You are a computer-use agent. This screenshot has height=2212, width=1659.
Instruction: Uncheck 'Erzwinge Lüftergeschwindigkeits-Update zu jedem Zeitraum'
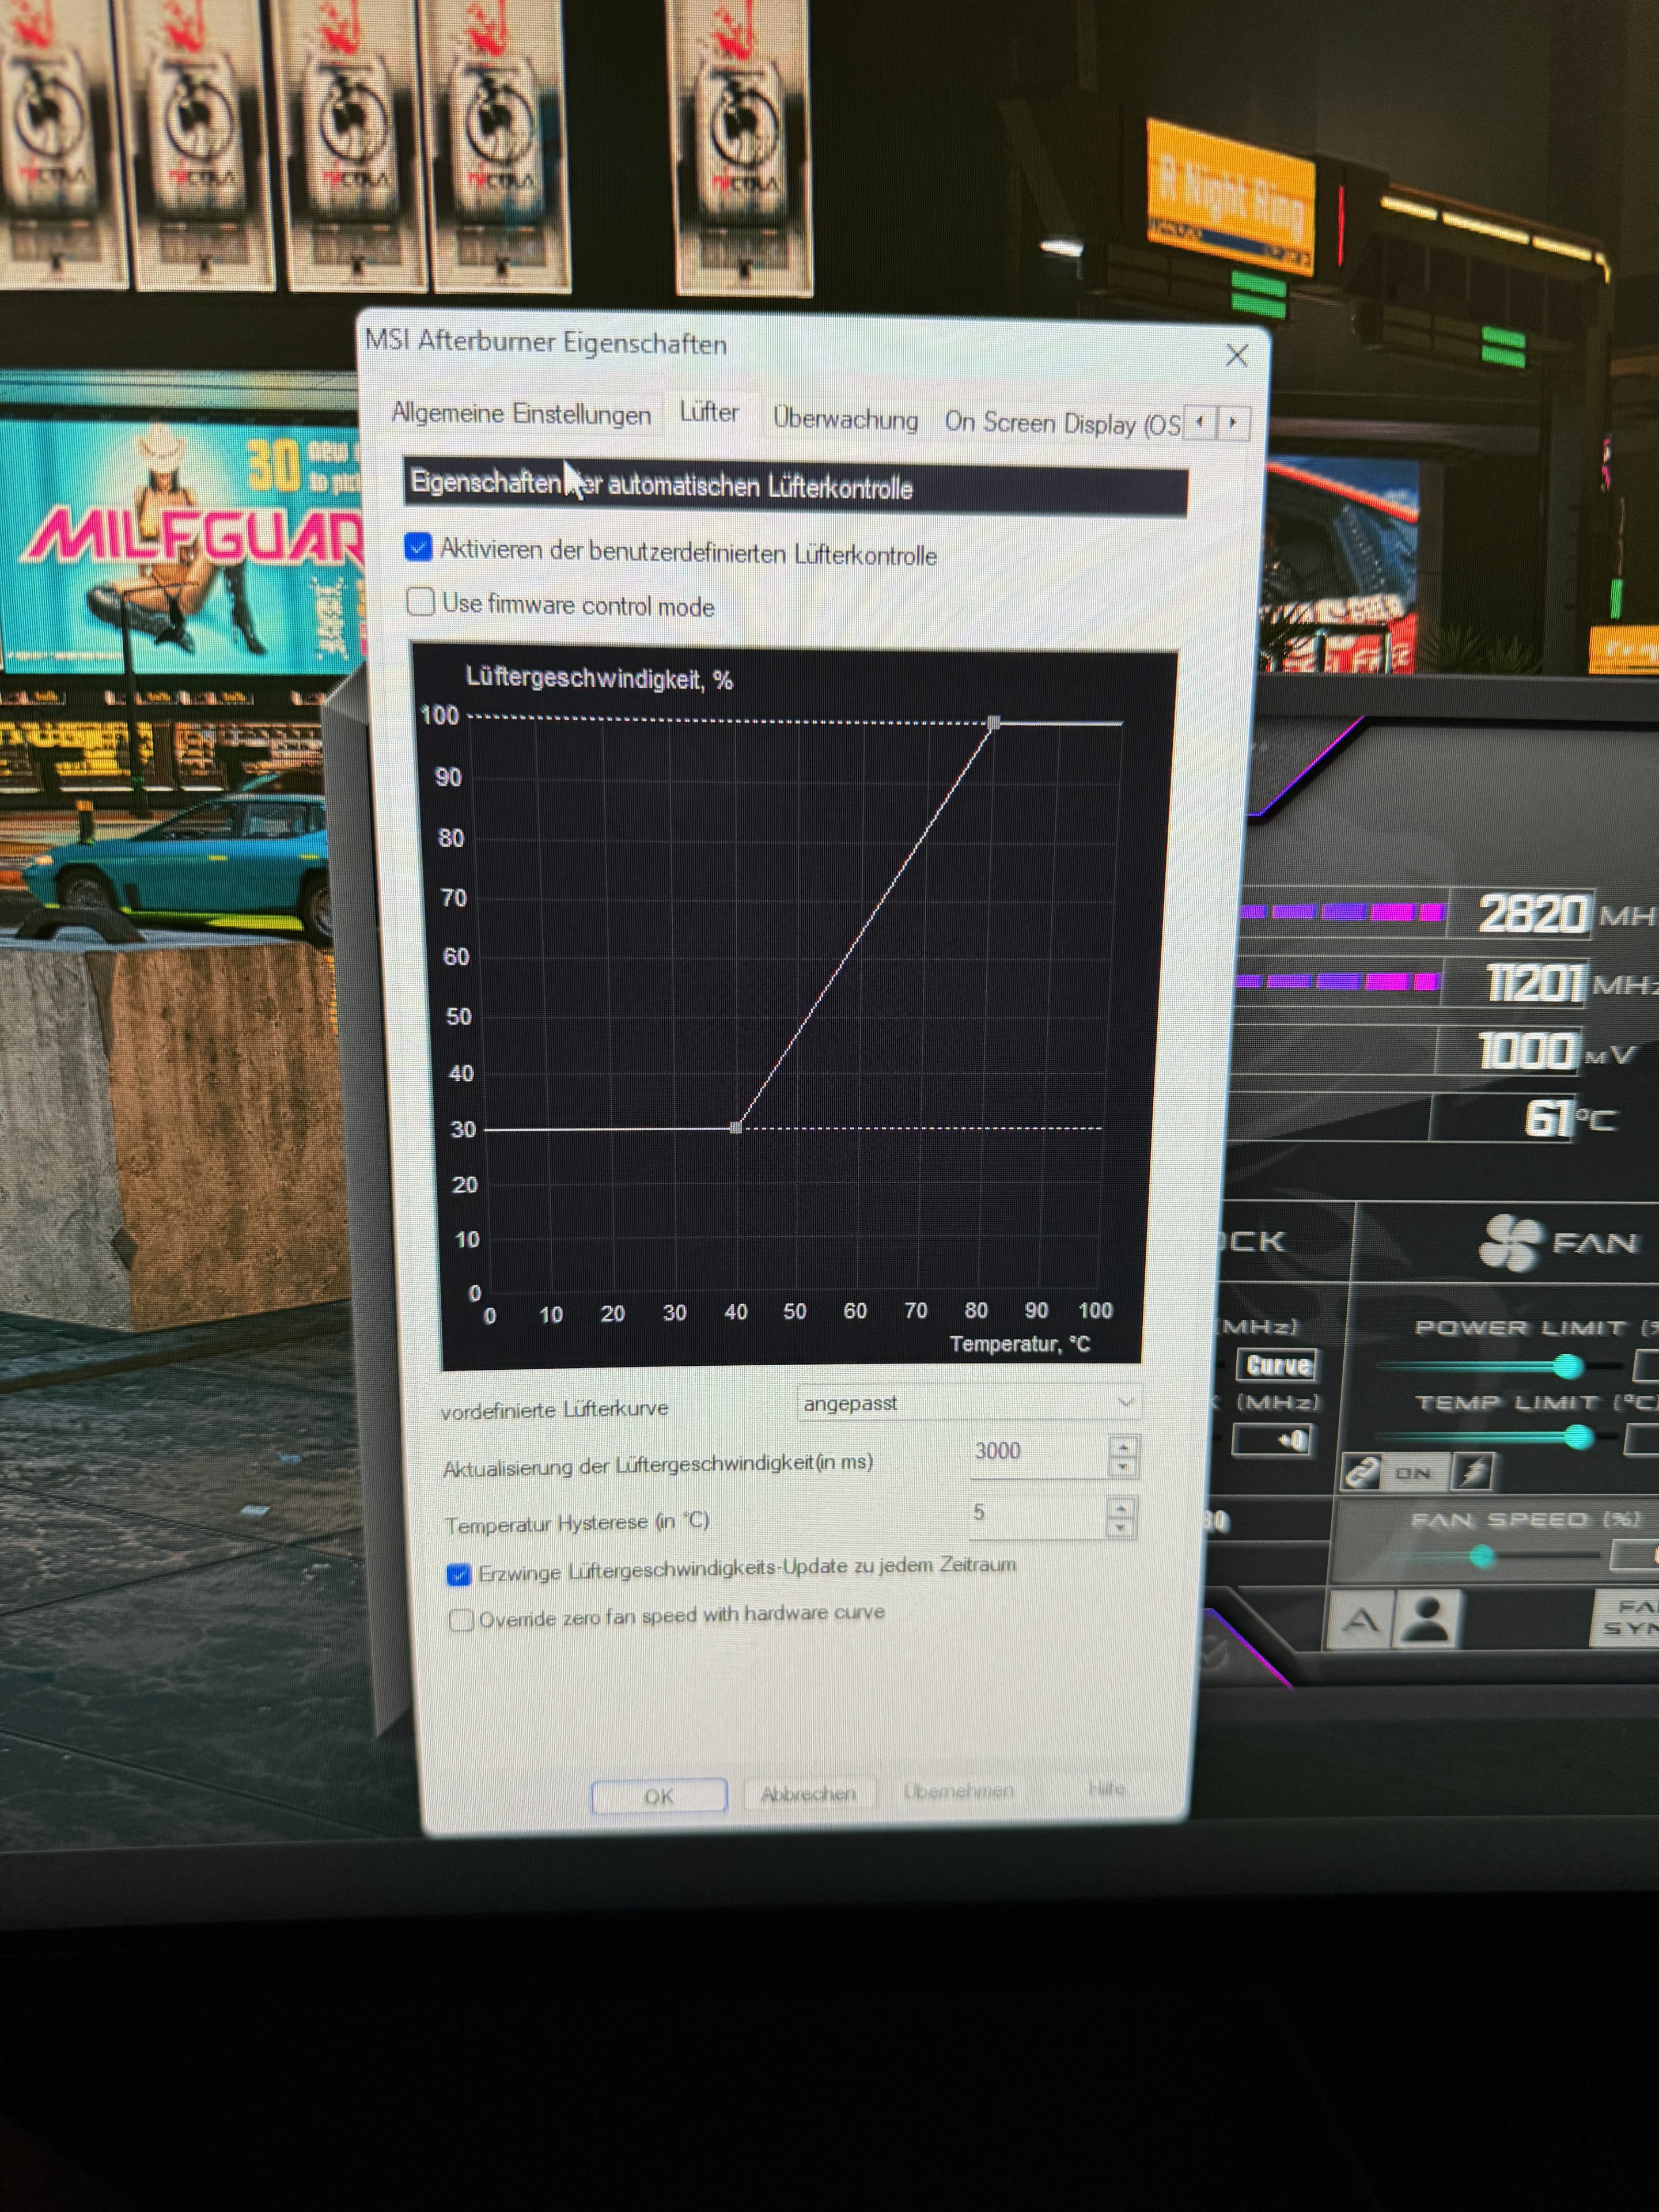pyautogui.click(x=459, y=1575)
